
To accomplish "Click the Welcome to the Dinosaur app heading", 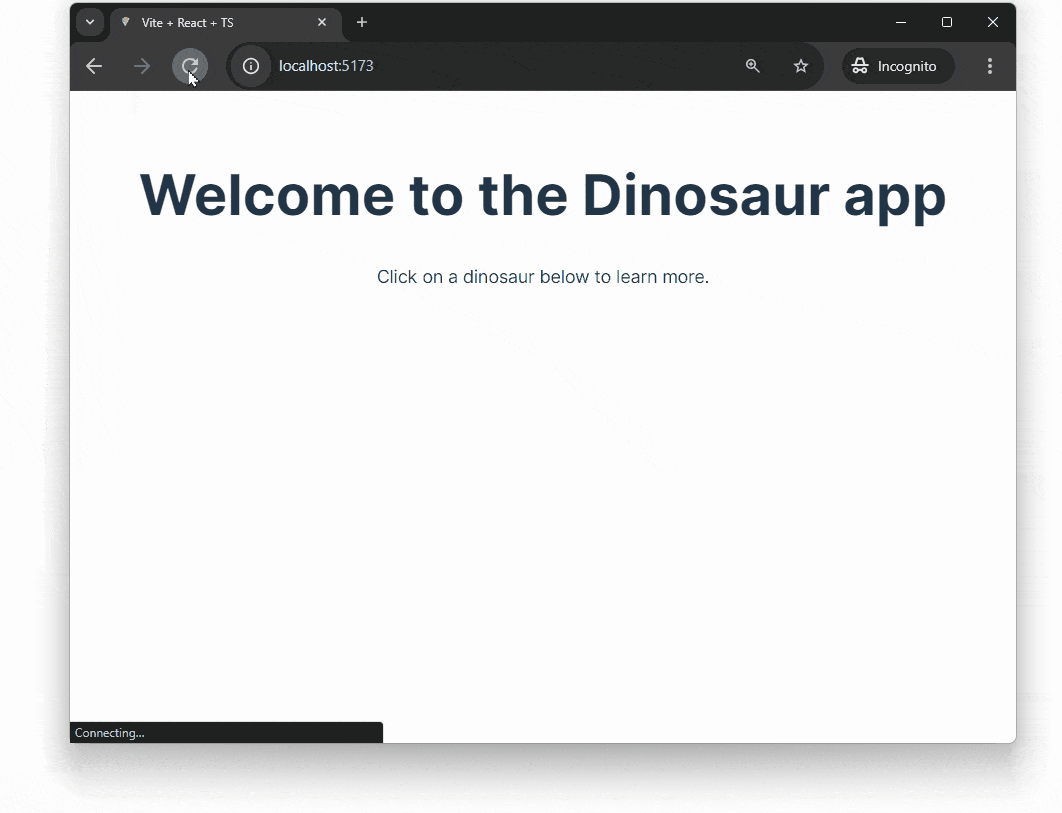I will [x=542, y=196].
